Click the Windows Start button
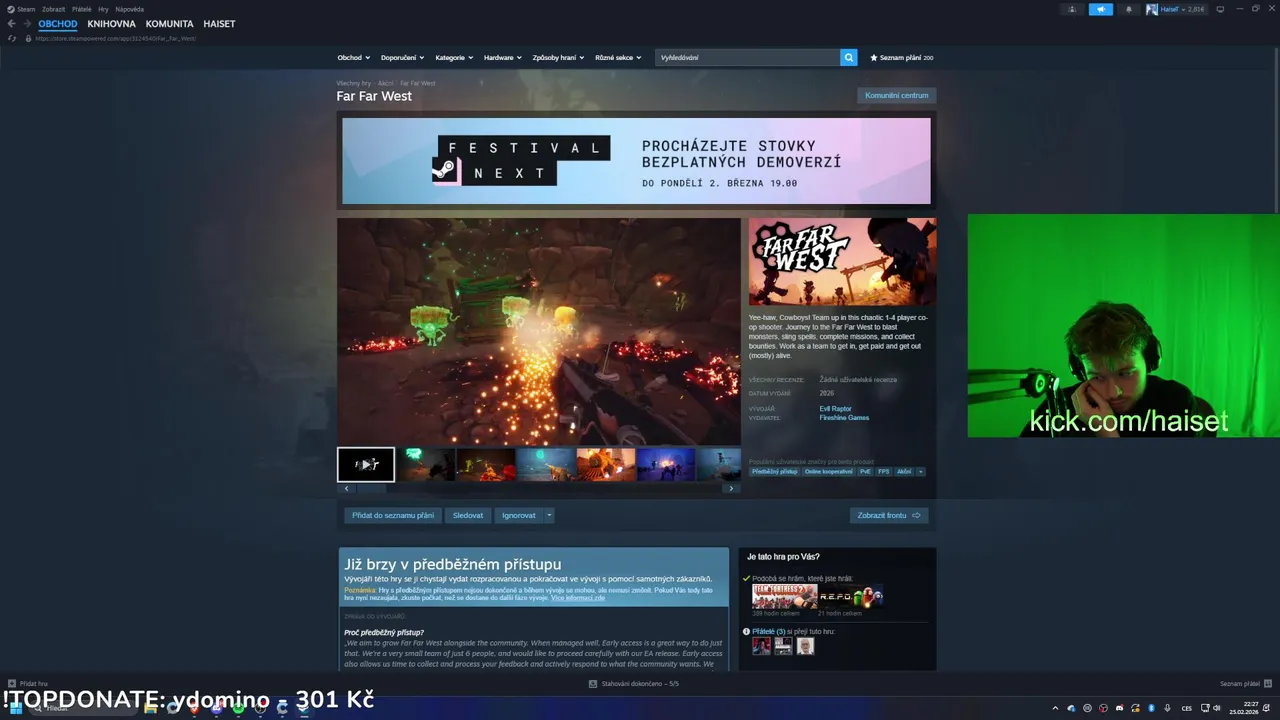Screen dimensions: 1280x720 click(x=15, y=708)
